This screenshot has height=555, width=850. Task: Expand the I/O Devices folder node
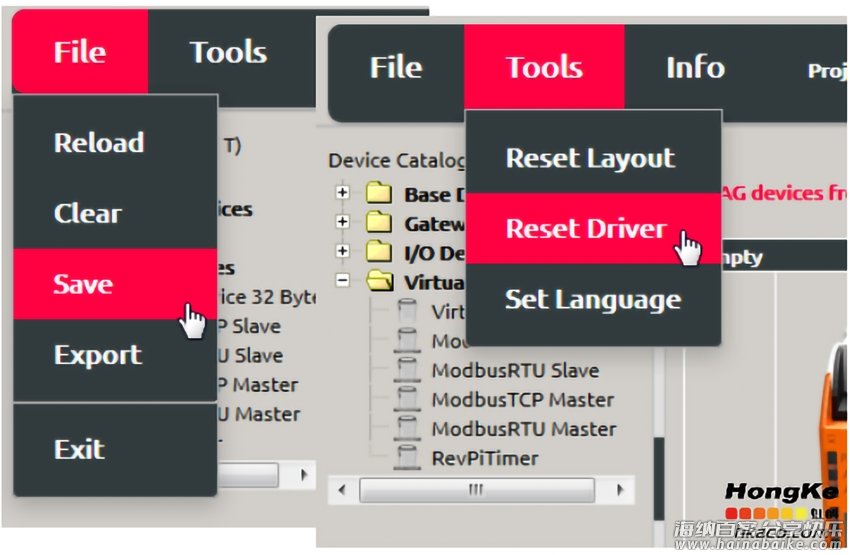click(343, 251)
